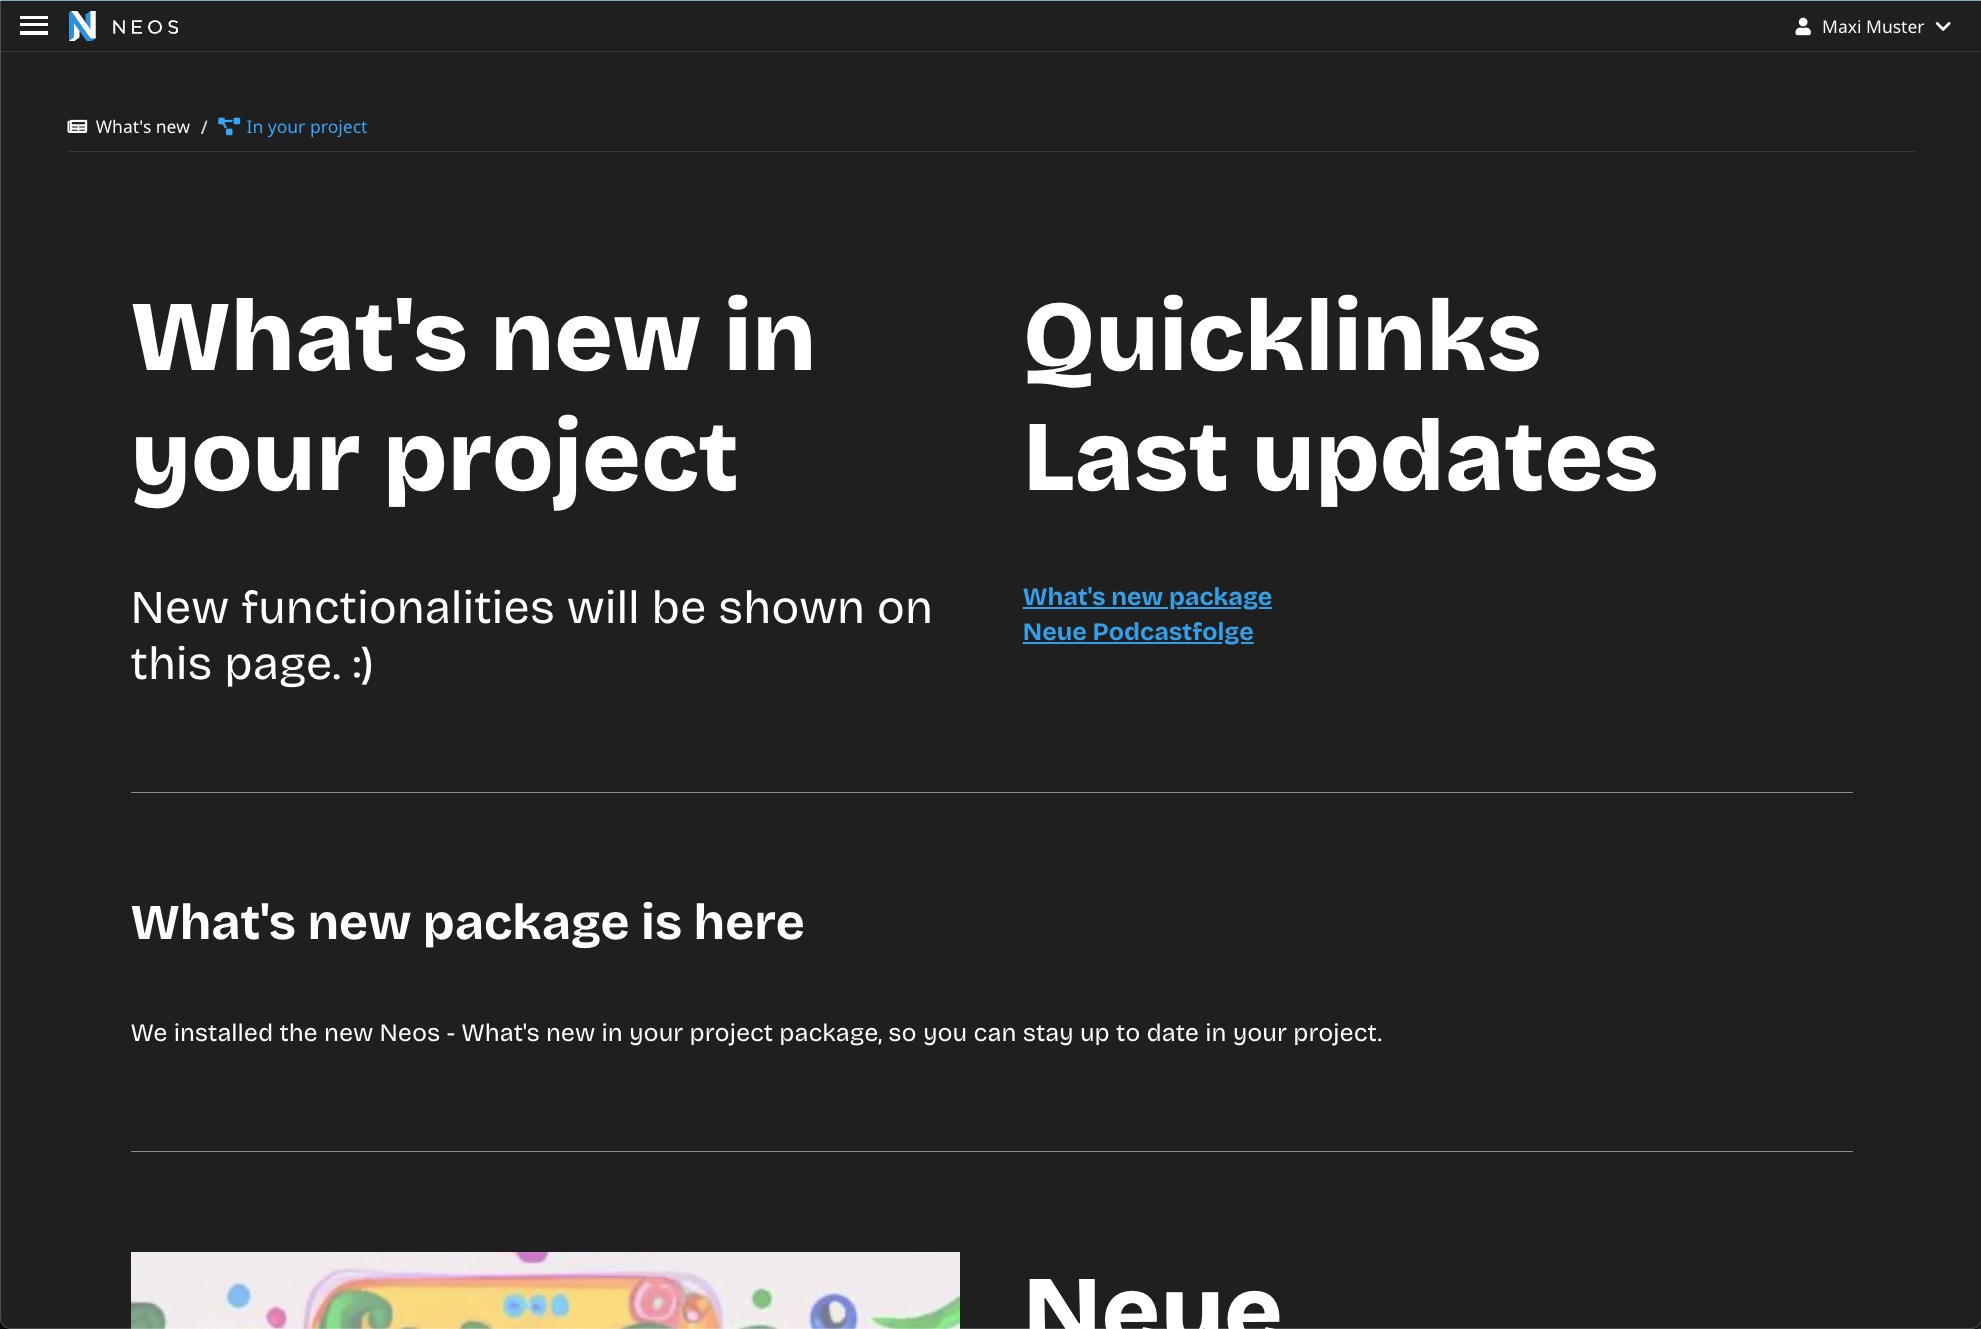Follow the What's new package quicklink
The image size is (1981, 1329).
pos(1147,597)
